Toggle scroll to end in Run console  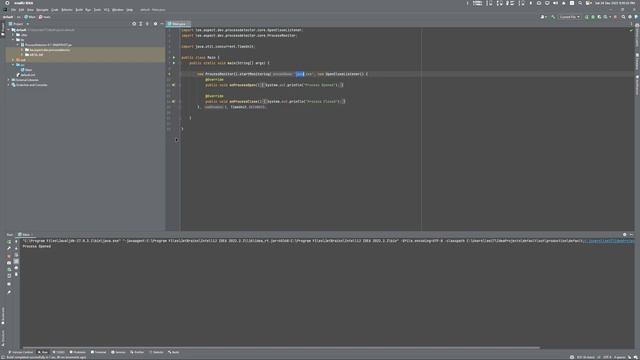pos(16,262)
